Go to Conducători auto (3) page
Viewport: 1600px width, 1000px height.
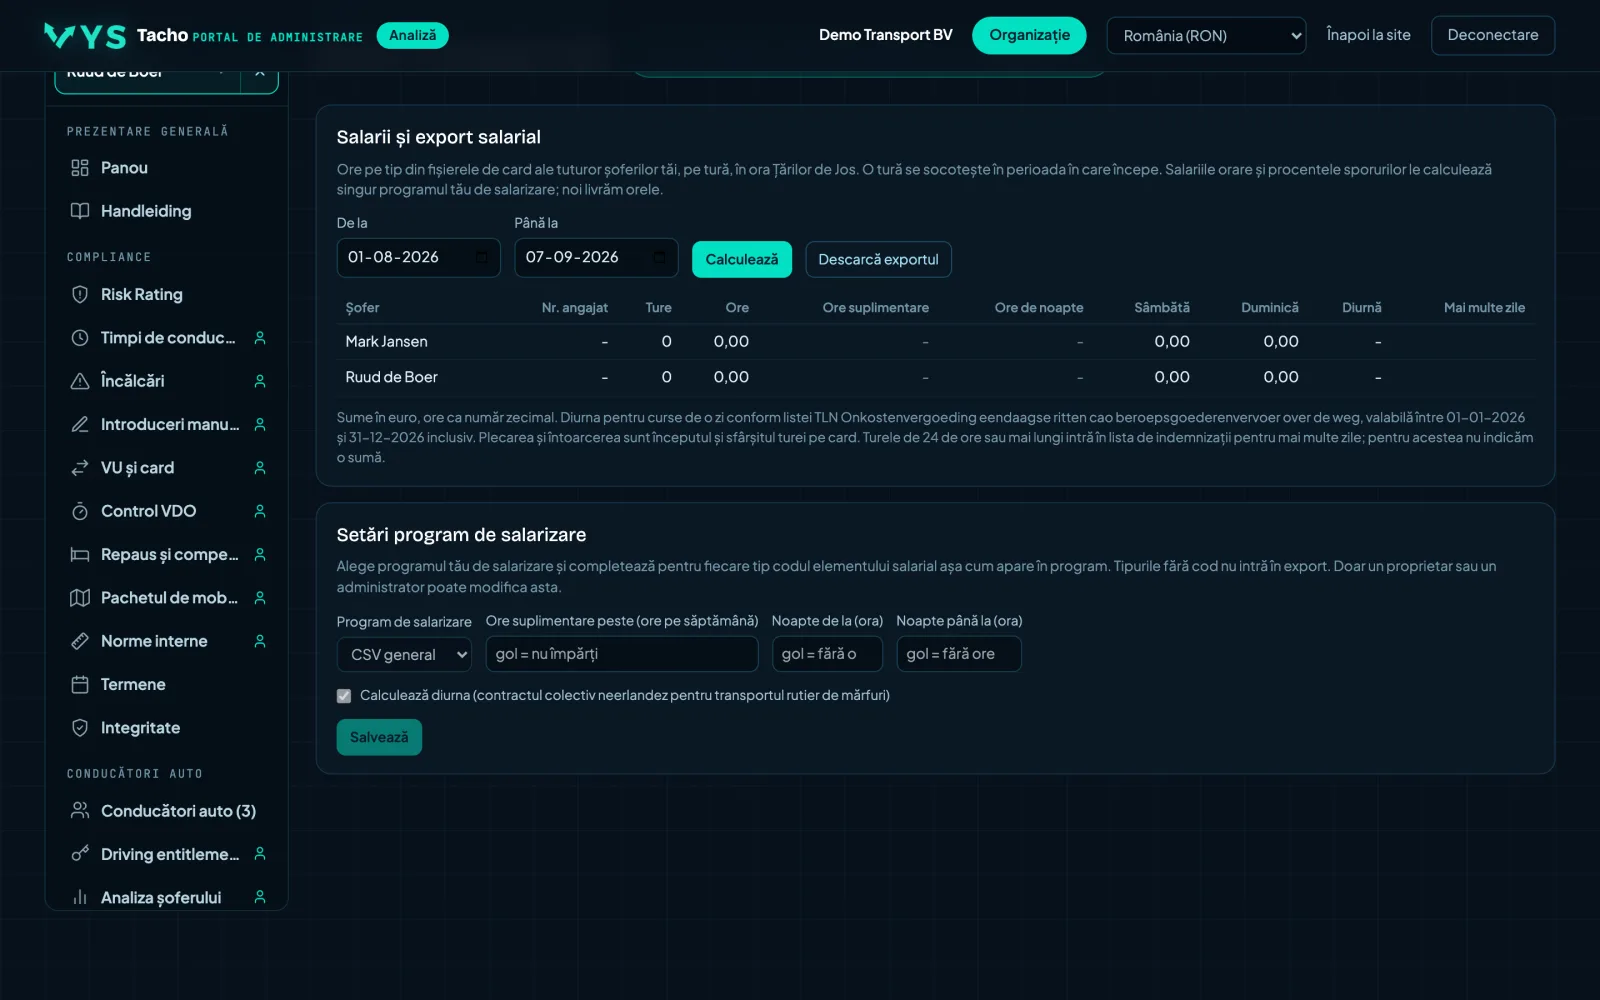[x=166, y=811]
